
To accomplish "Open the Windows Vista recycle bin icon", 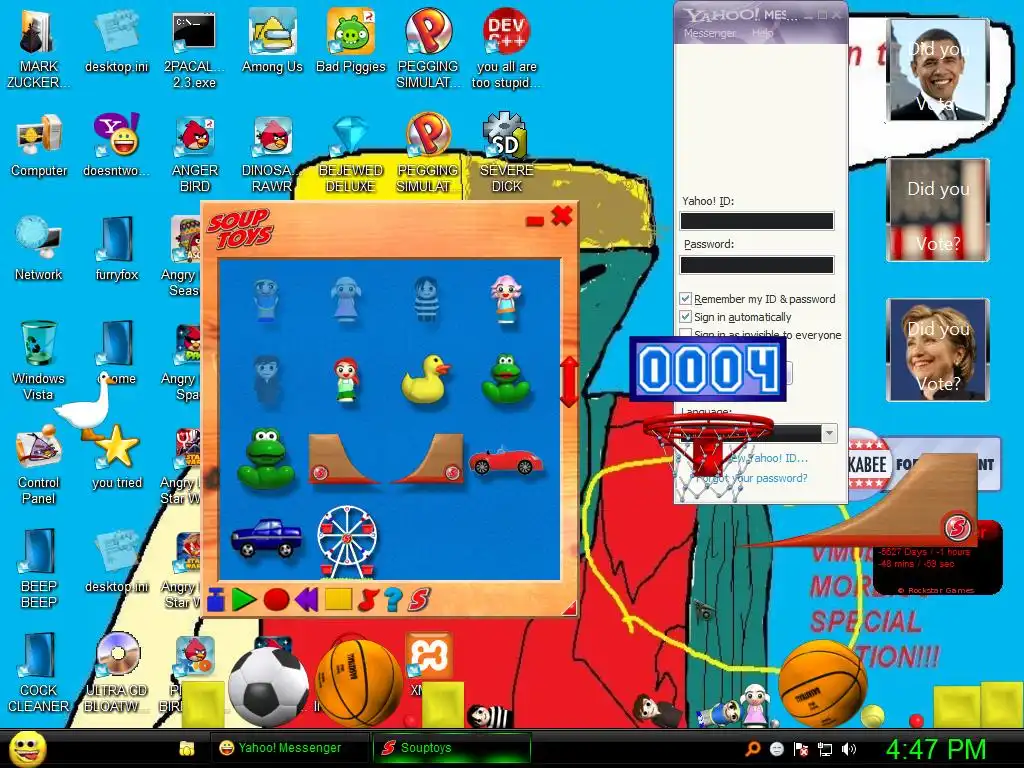I will click(39, 360).
